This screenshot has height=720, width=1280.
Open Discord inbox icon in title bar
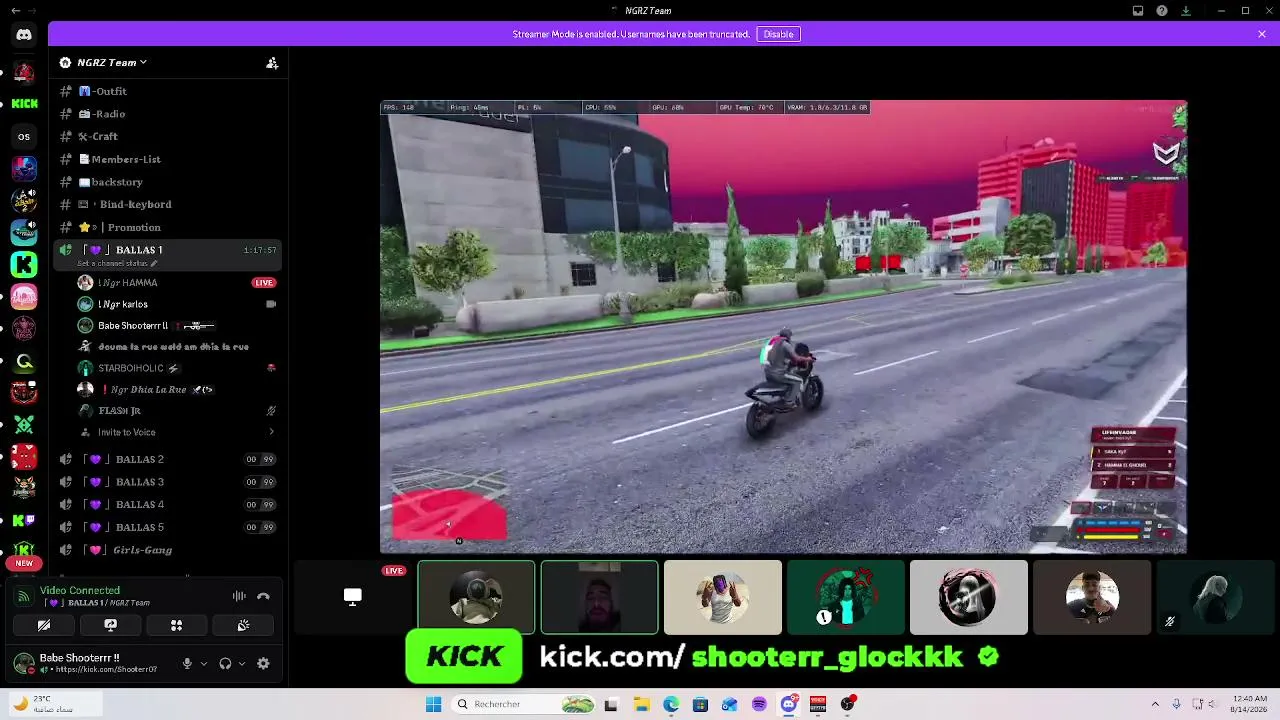point(1138,11)
